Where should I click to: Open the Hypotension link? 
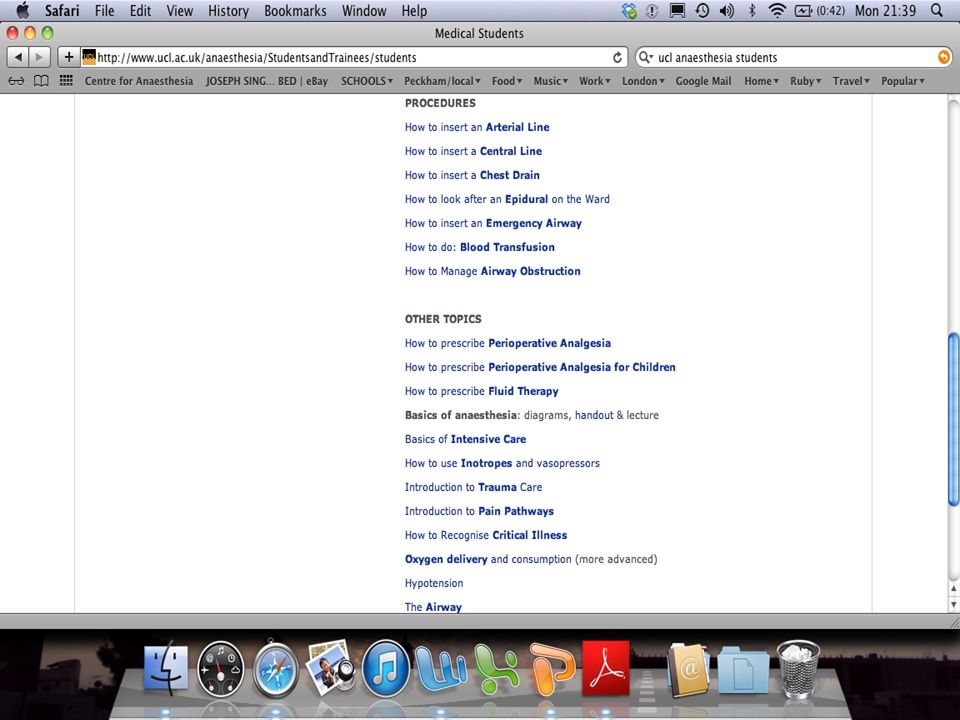(433, 583)
